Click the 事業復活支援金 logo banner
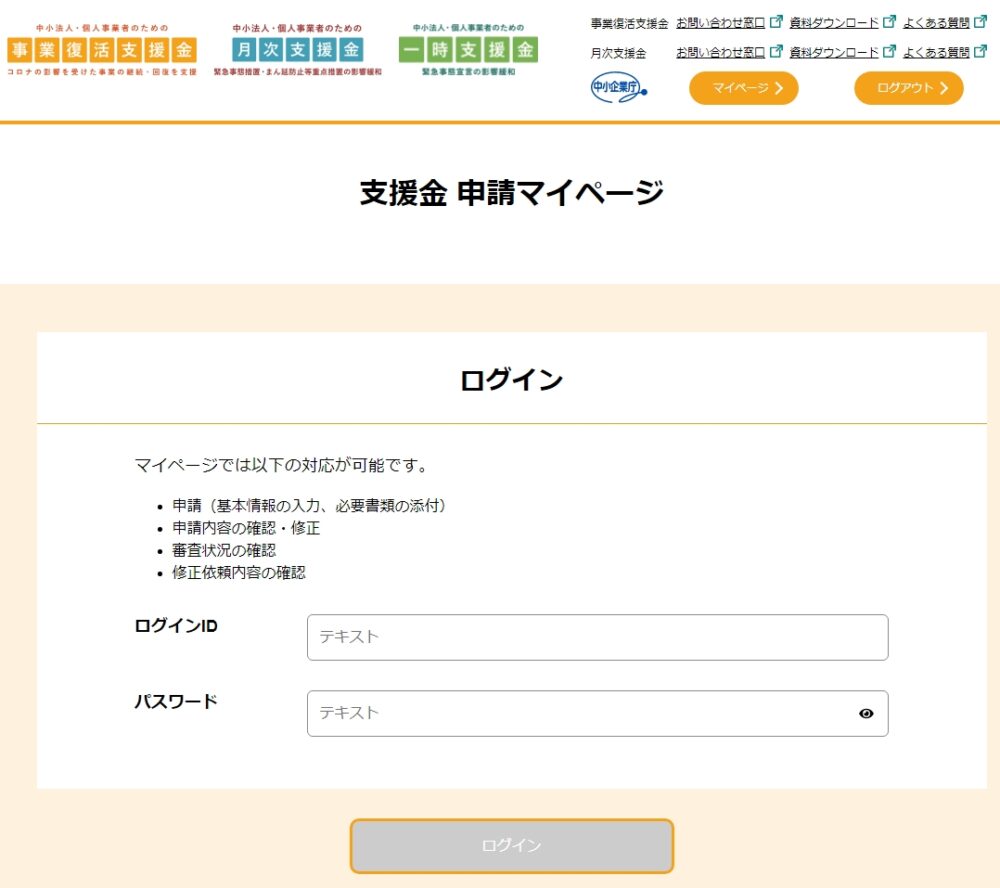 (102, 50)
